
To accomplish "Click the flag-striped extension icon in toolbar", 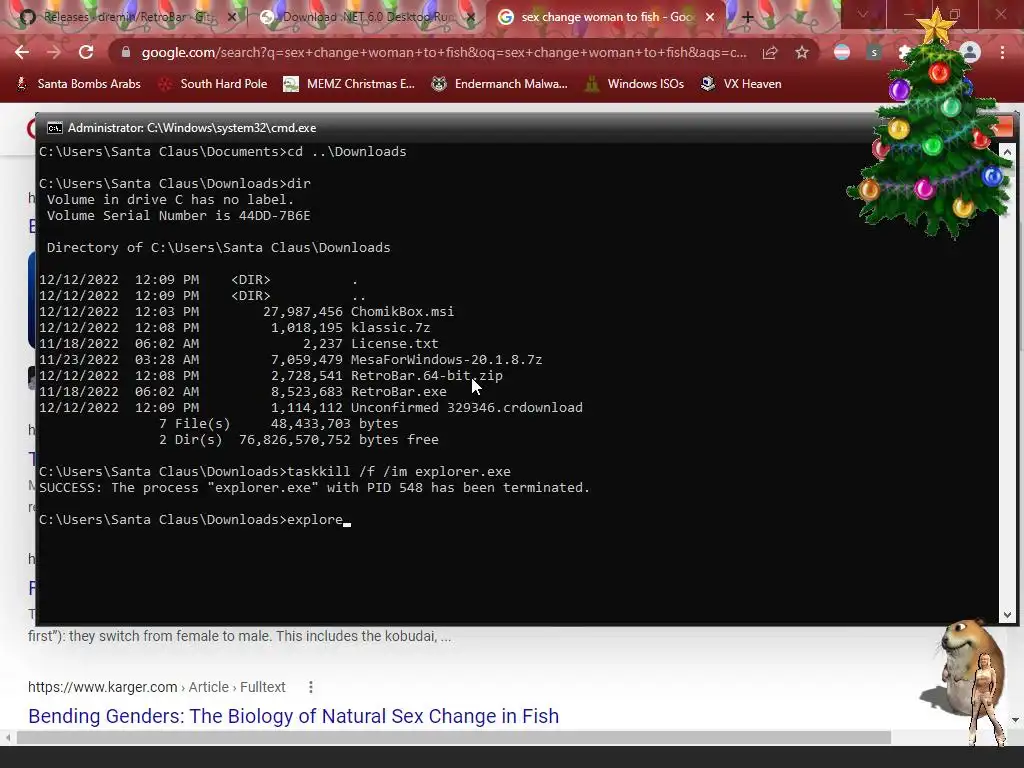I will click(842, 52).
